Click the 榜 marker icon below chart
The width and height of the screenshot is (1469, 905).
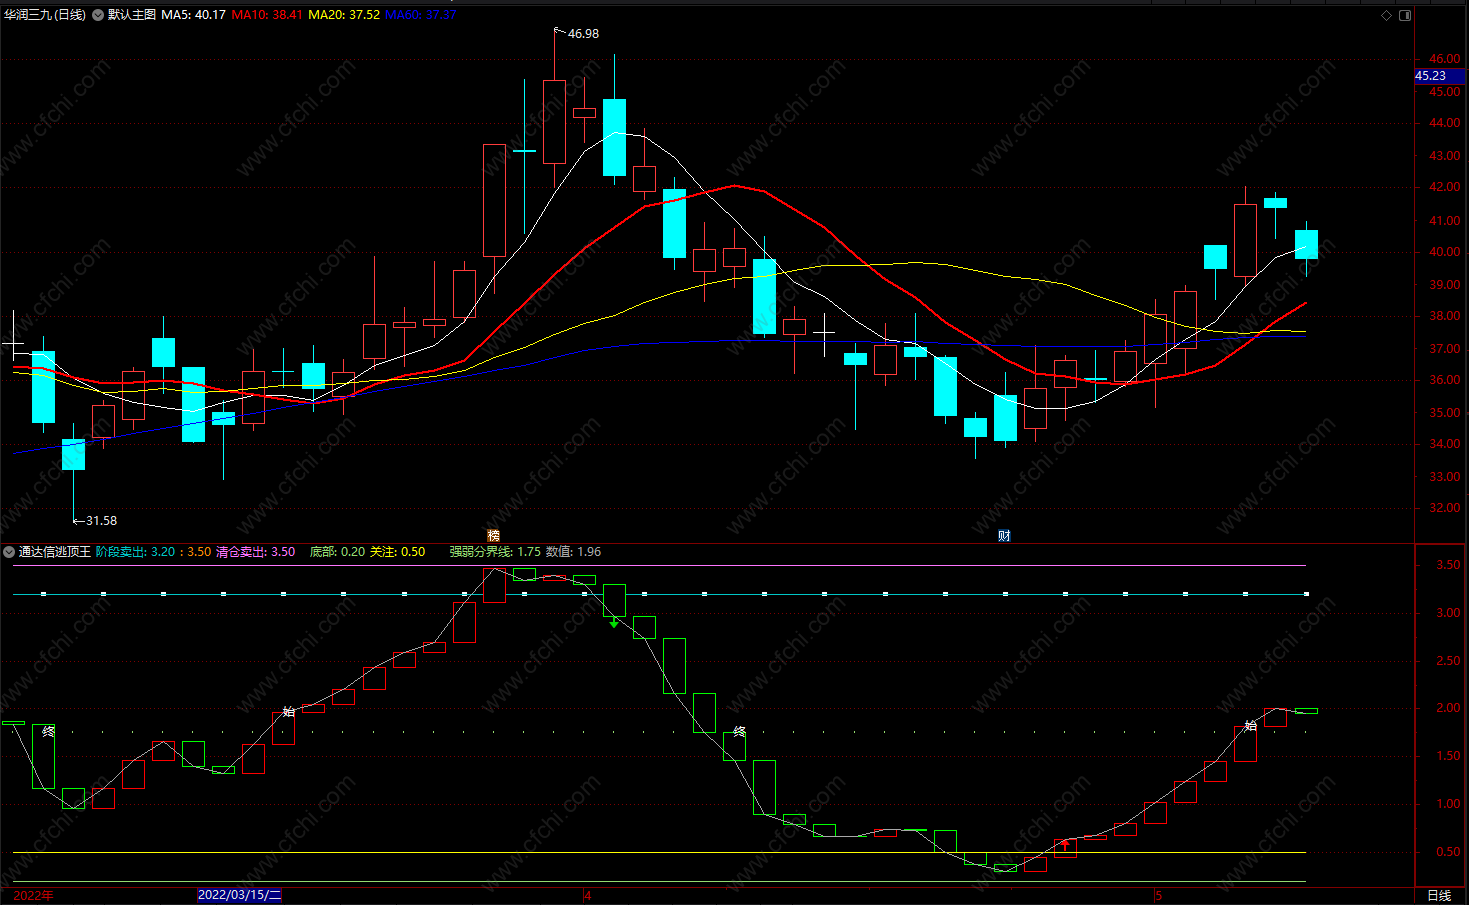(493, 535)
